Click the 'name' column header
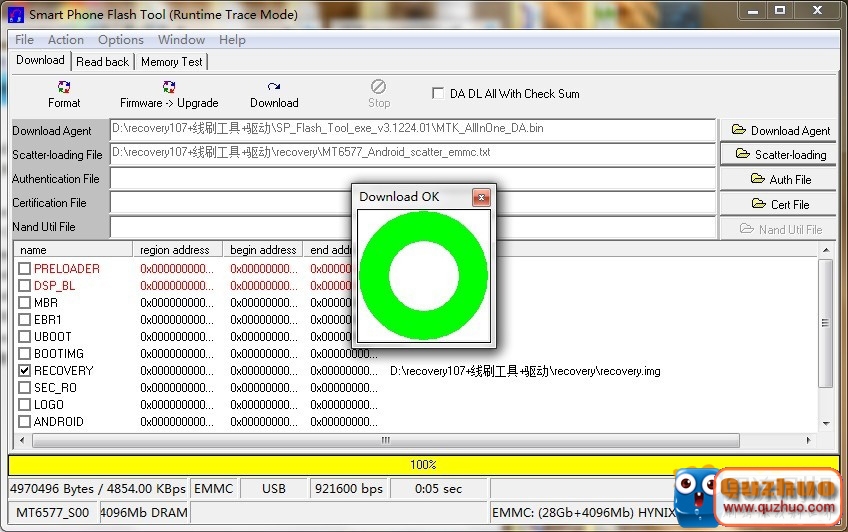The image size is (848, 532). tap(73, 250)
